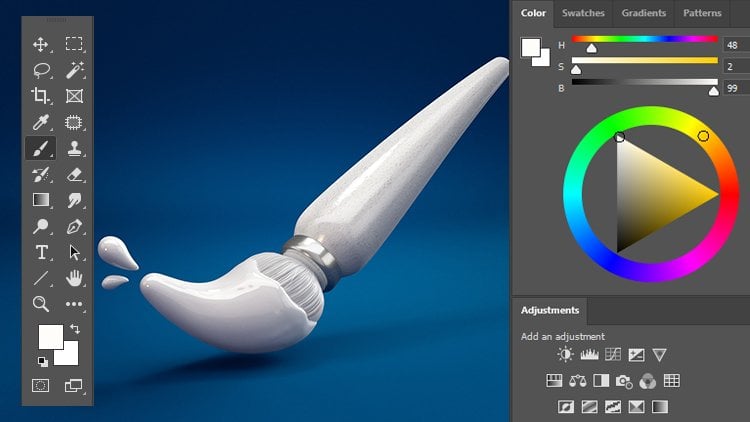Activate the Crop tool
This screenshot has height=422, width=750.
pyautogui.click(x=41, y=96)
